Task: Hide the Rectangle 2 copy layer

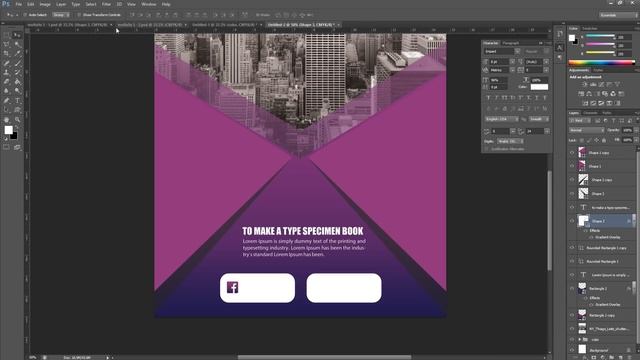Action: [x=571, y=315]
